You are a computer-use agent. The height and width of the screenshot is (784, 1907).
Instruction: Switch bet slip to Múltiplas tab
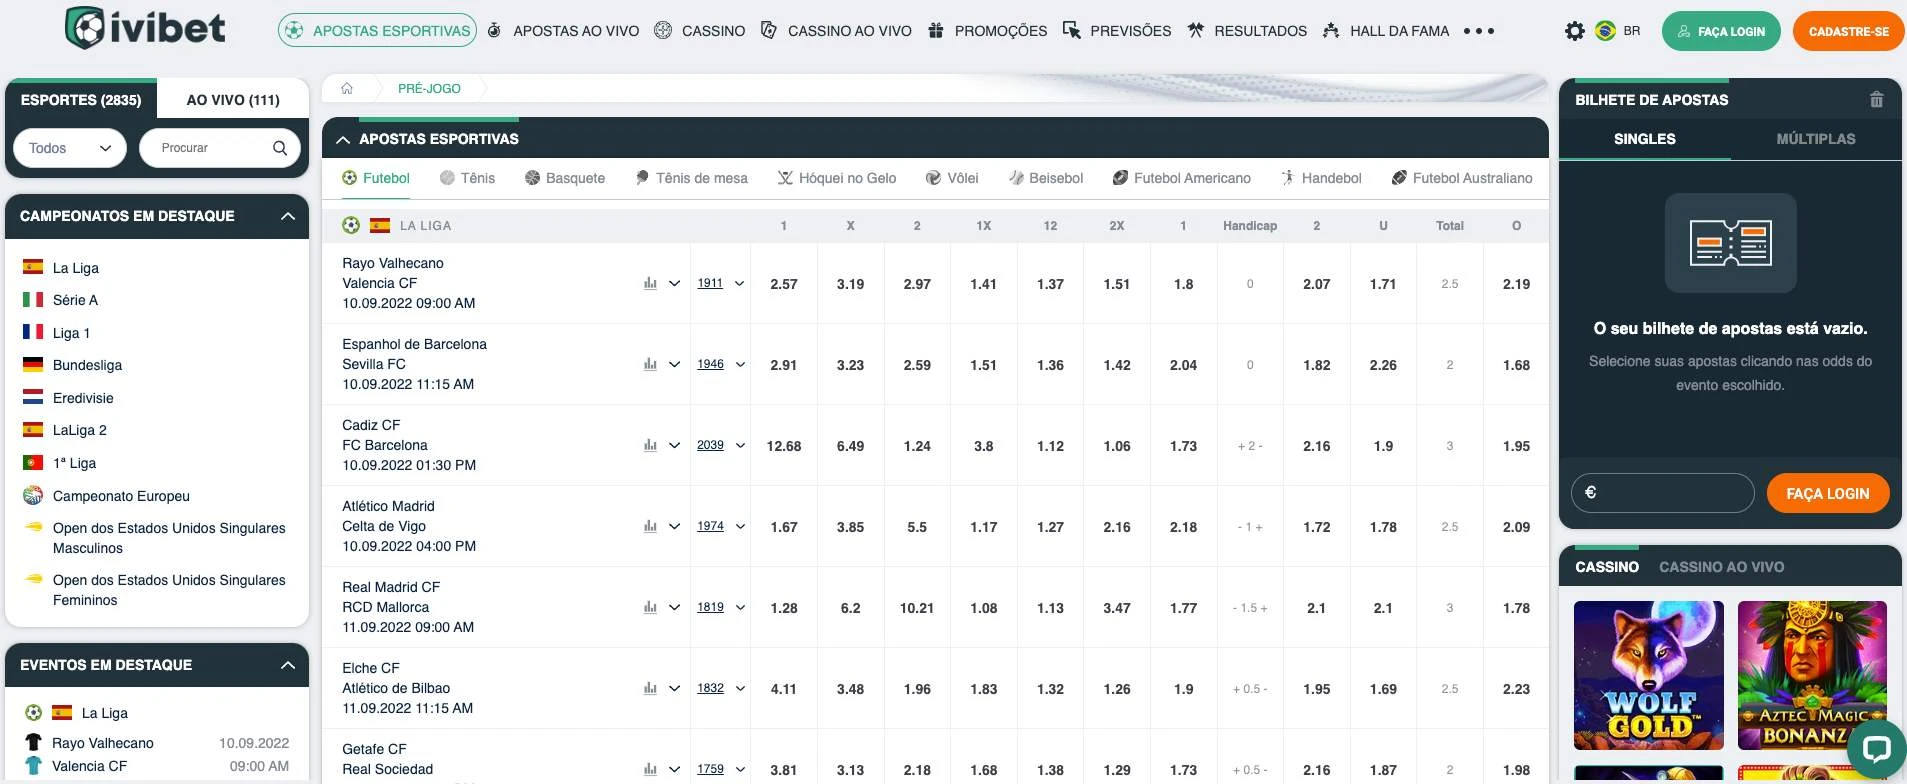(1816, 139)
